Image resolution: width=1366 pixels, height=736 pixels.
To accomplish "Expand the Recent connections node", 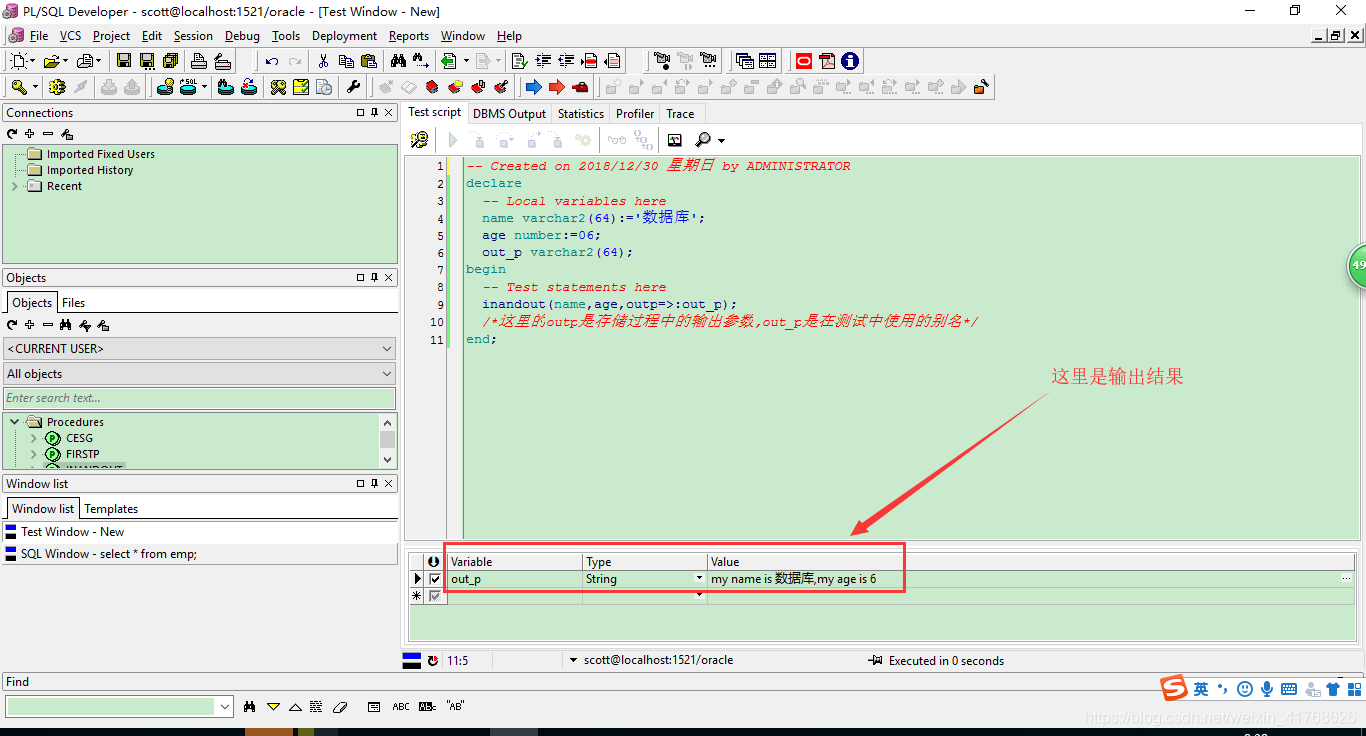I will (x=15, y=186).
